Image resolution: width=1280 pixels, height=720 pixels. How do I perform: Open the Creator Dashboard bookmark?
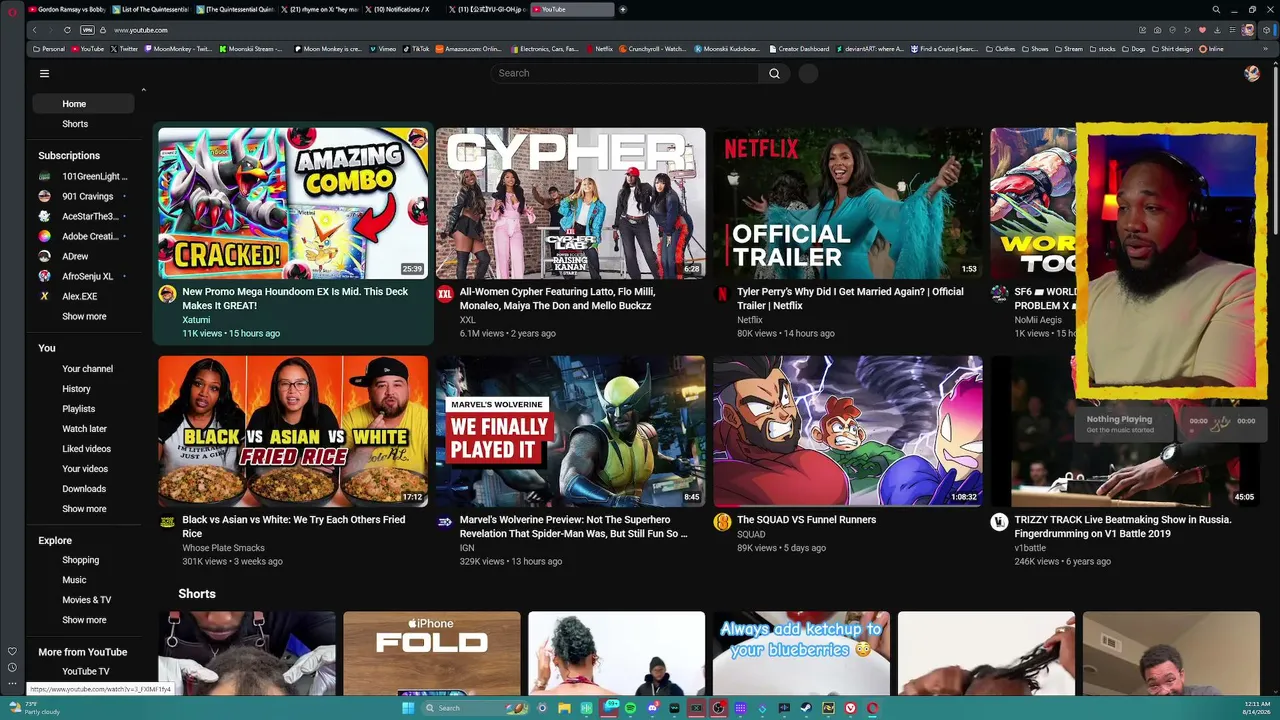799,48
